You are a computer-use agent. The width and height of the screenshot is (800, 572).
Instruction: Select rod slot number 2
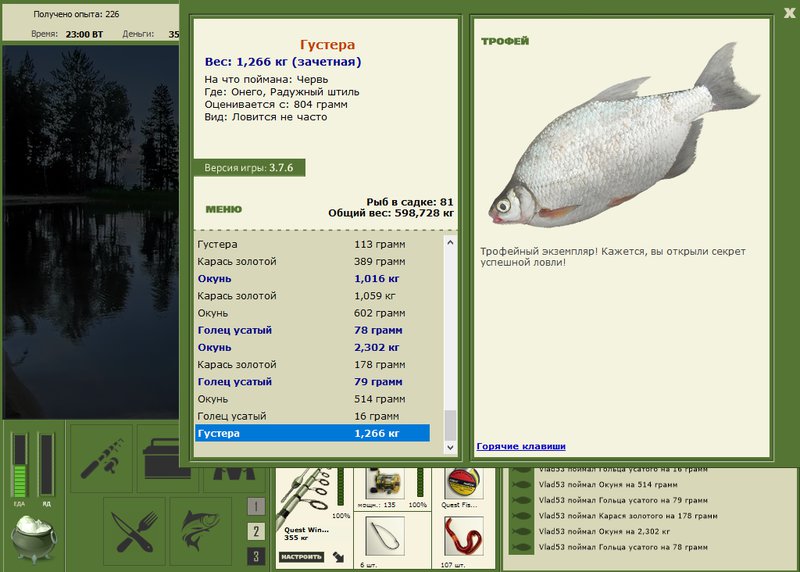pyautogui.click(x=256, y=531)
